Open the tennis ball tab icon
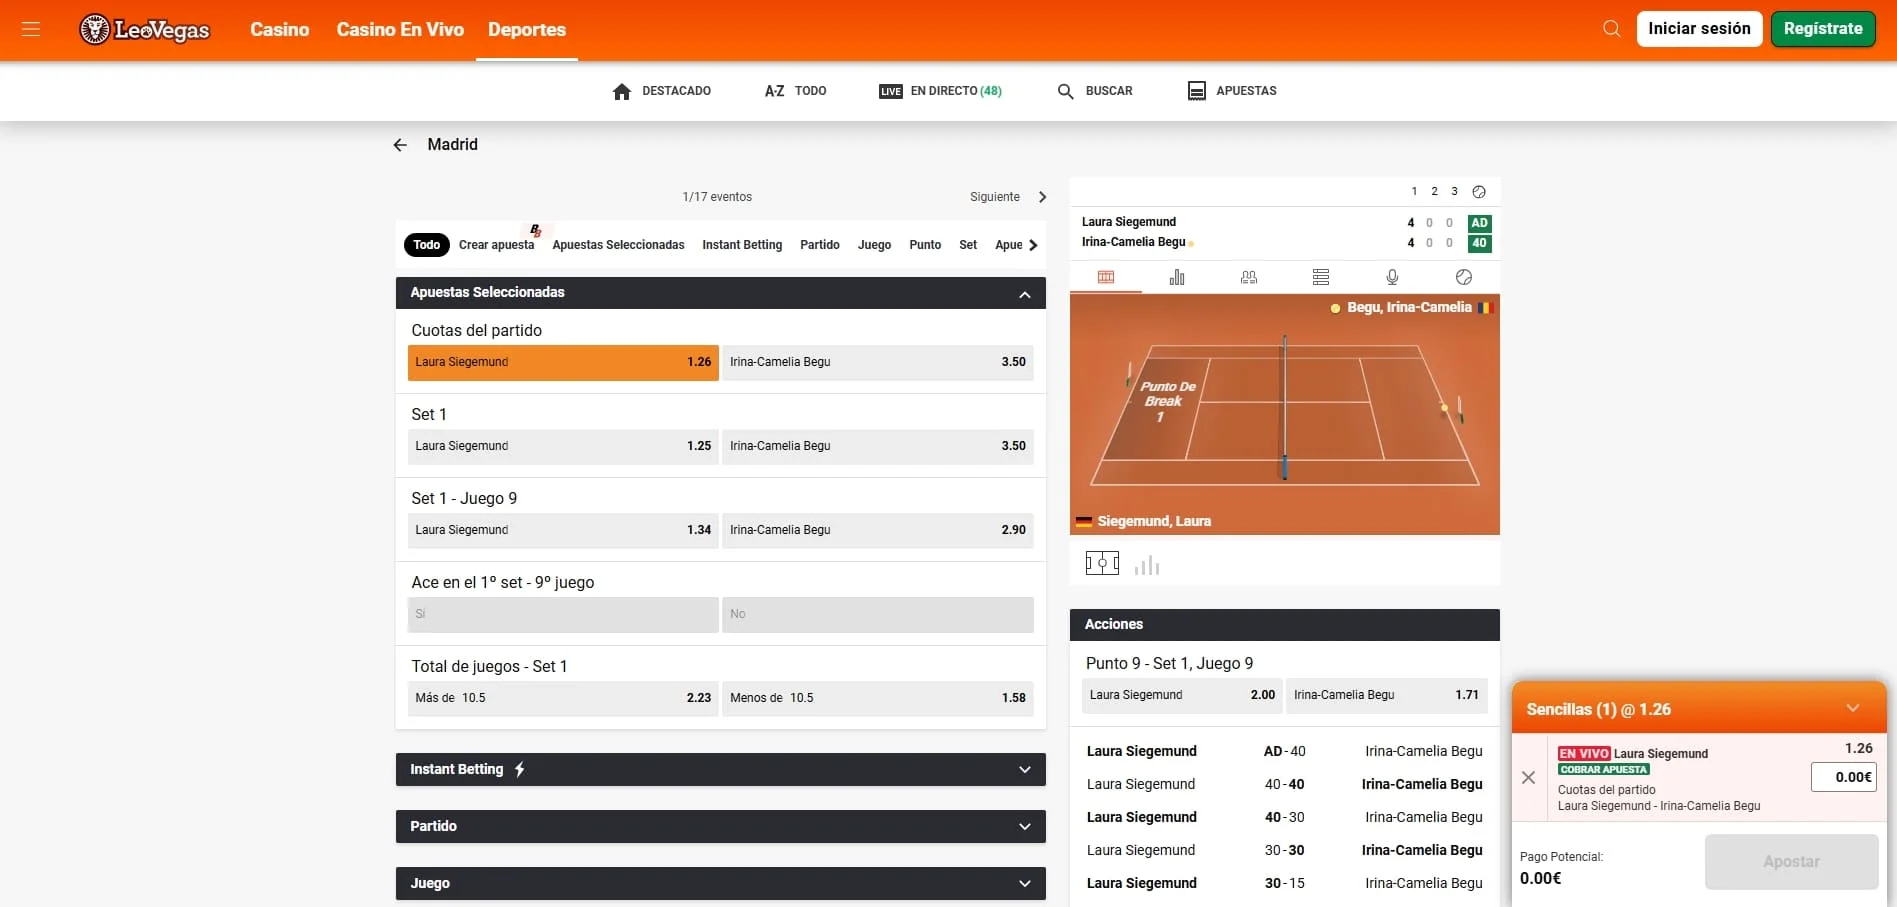Screen dimensions: 1897x907 click(1464, 277)
